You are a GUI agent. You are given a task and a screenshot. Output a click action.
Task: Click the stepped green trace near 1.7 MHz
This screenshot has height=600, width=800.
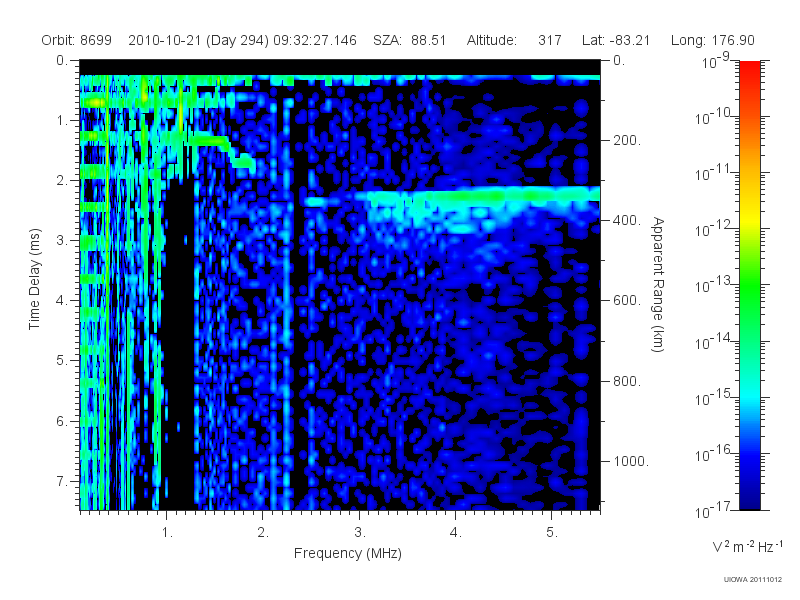pos(224,149)
